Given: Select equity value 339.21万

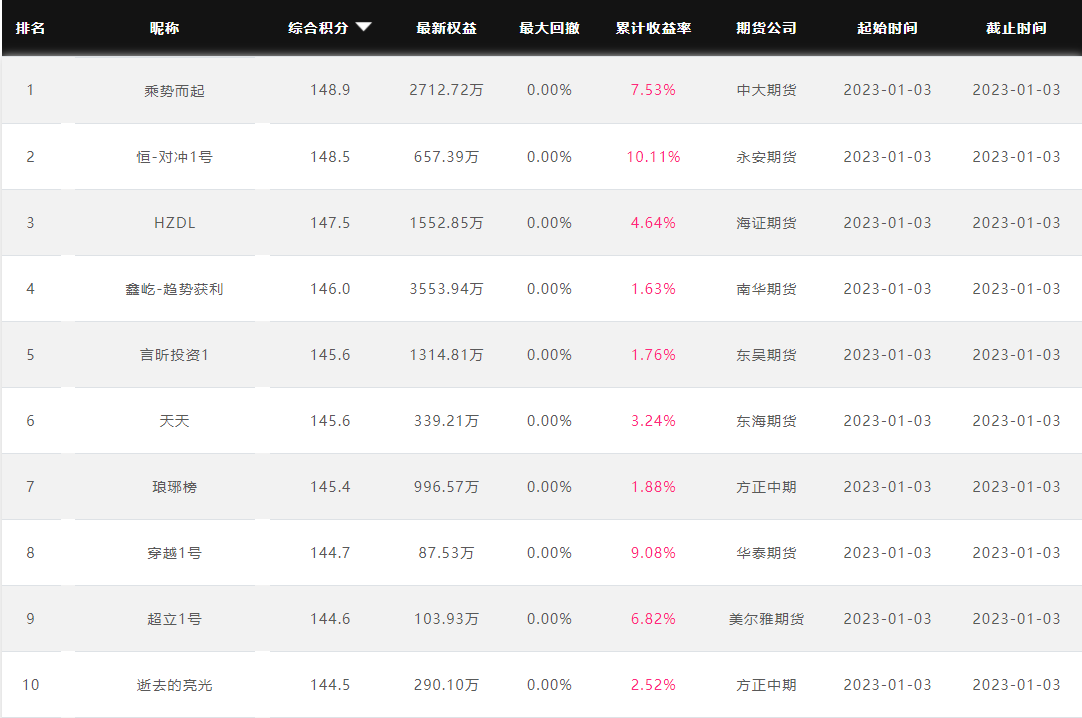Looking at the screenshot, I should (x=446, y=421).
